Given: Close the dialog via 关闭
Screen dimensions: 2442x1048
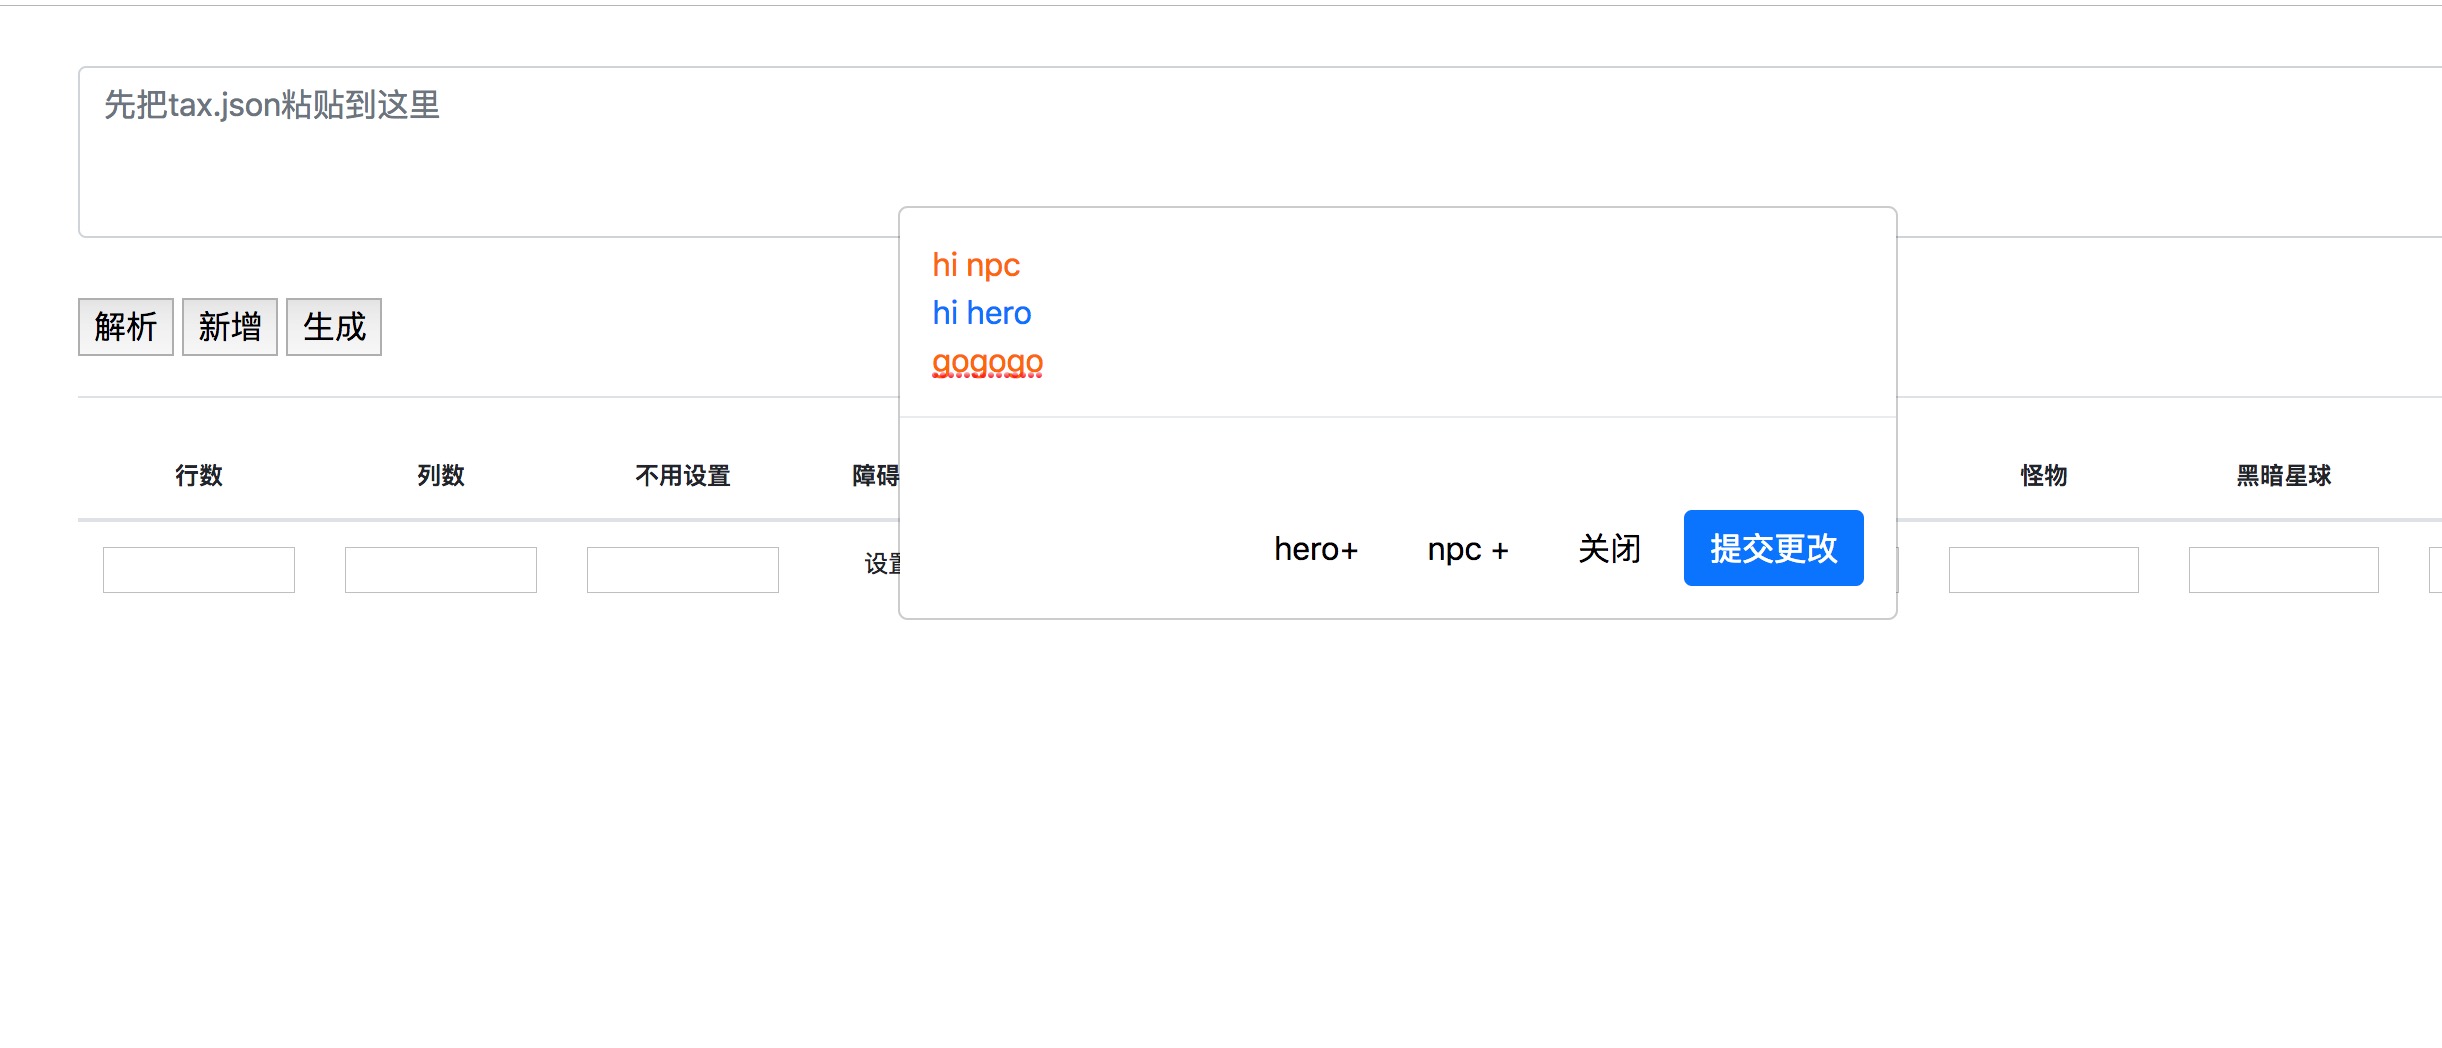Looking at the screenshot, I should click(x=1609, y=548).
